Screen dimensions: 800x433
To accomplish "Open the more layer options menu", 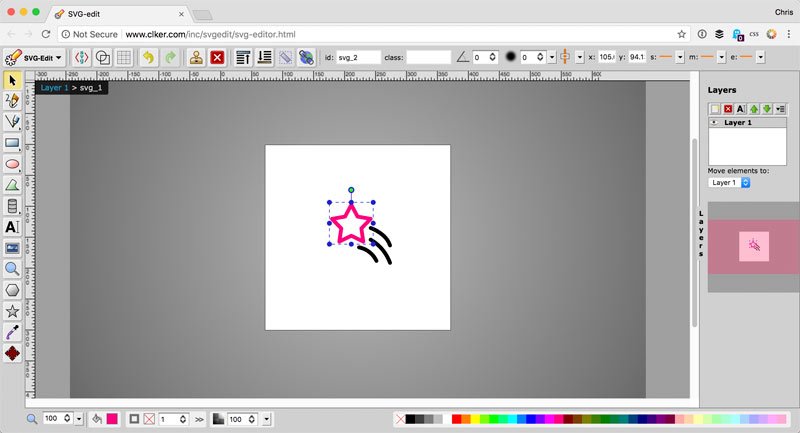I will point(780,109).
